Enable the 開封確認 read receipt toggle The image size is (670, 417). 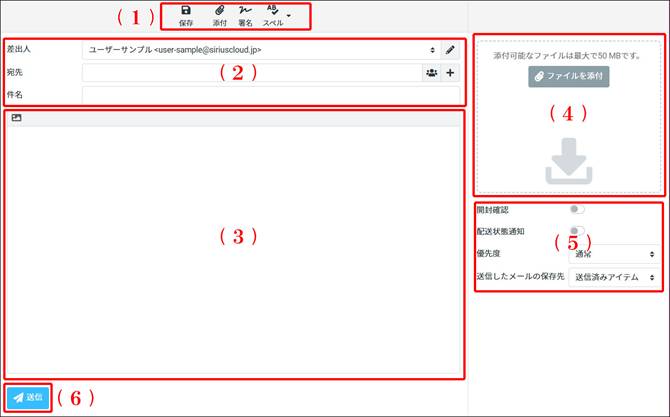577,209
